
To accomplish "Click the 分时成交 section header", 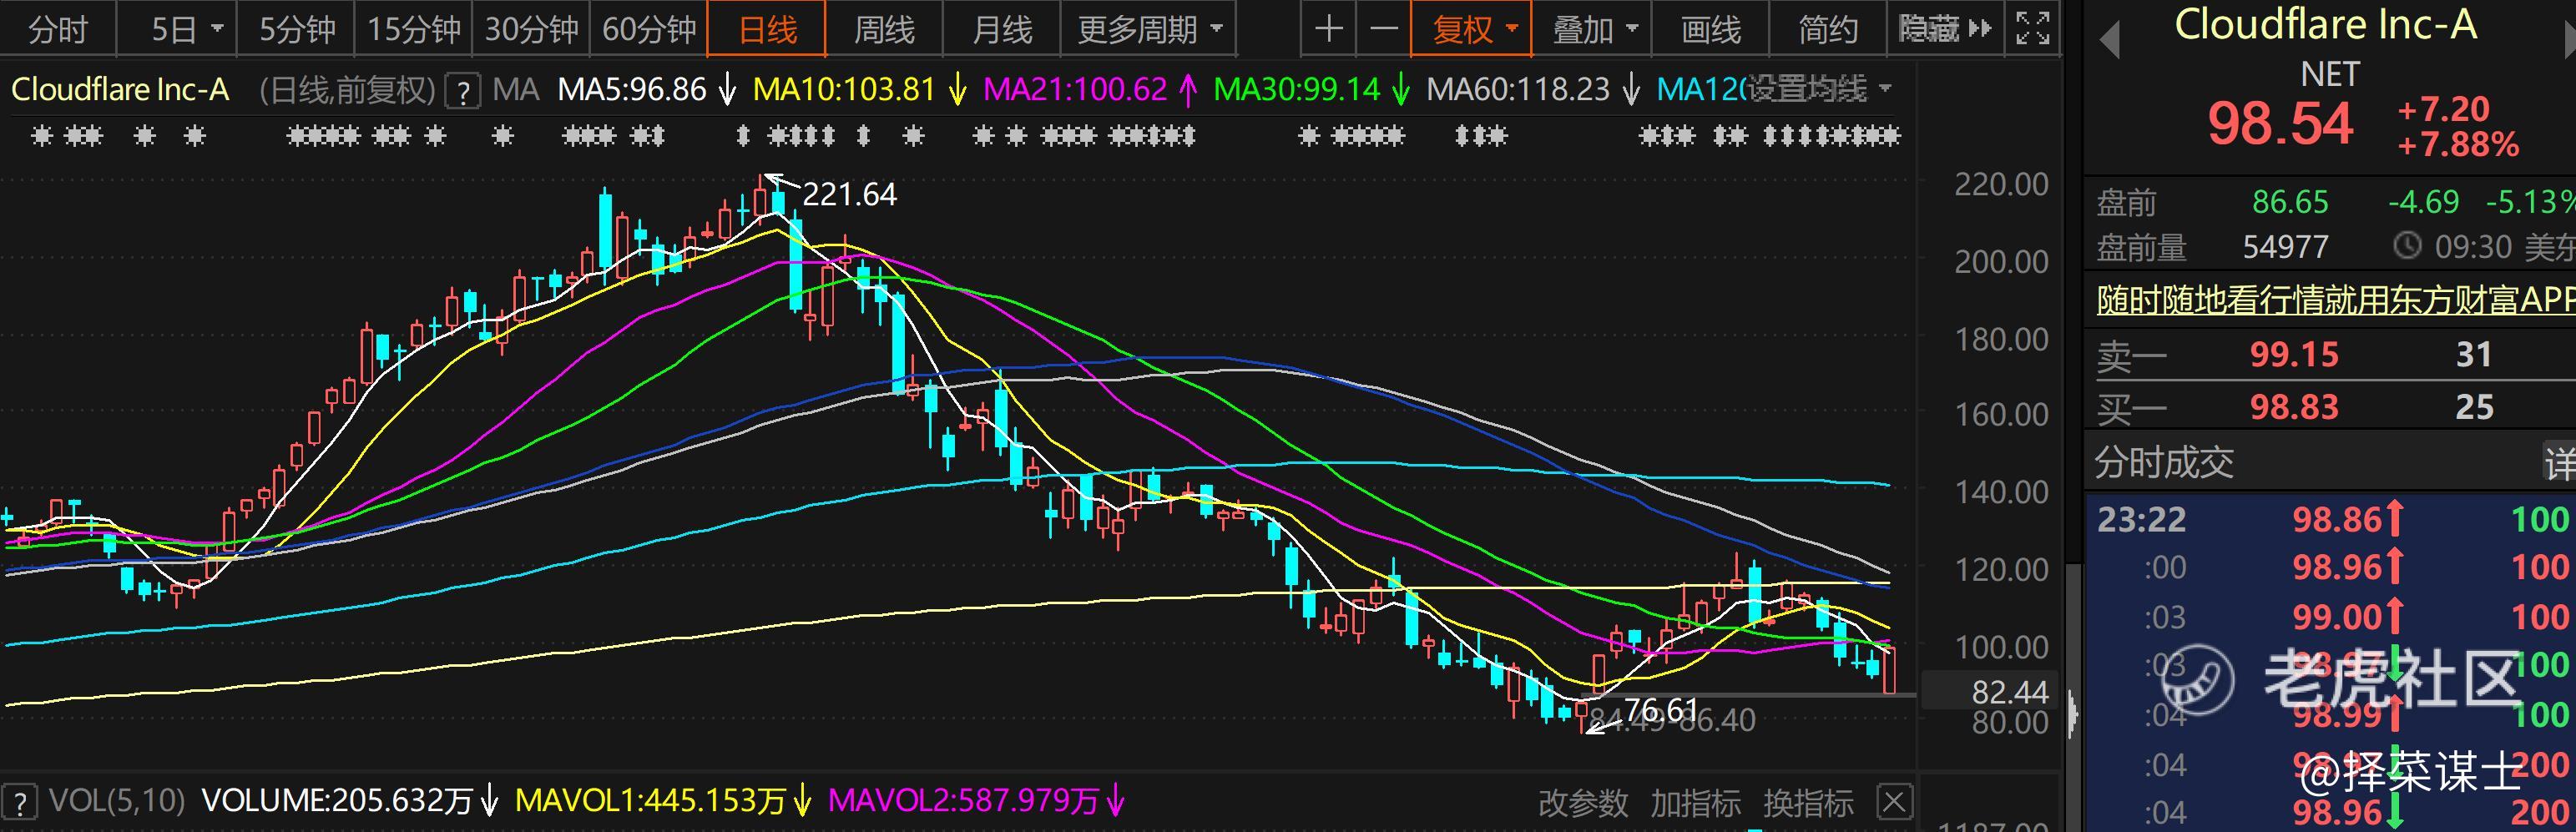I will click(2164, 463).
